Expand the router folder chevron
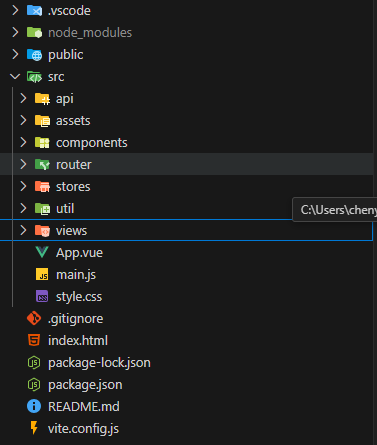 click(x=23, y=164)
